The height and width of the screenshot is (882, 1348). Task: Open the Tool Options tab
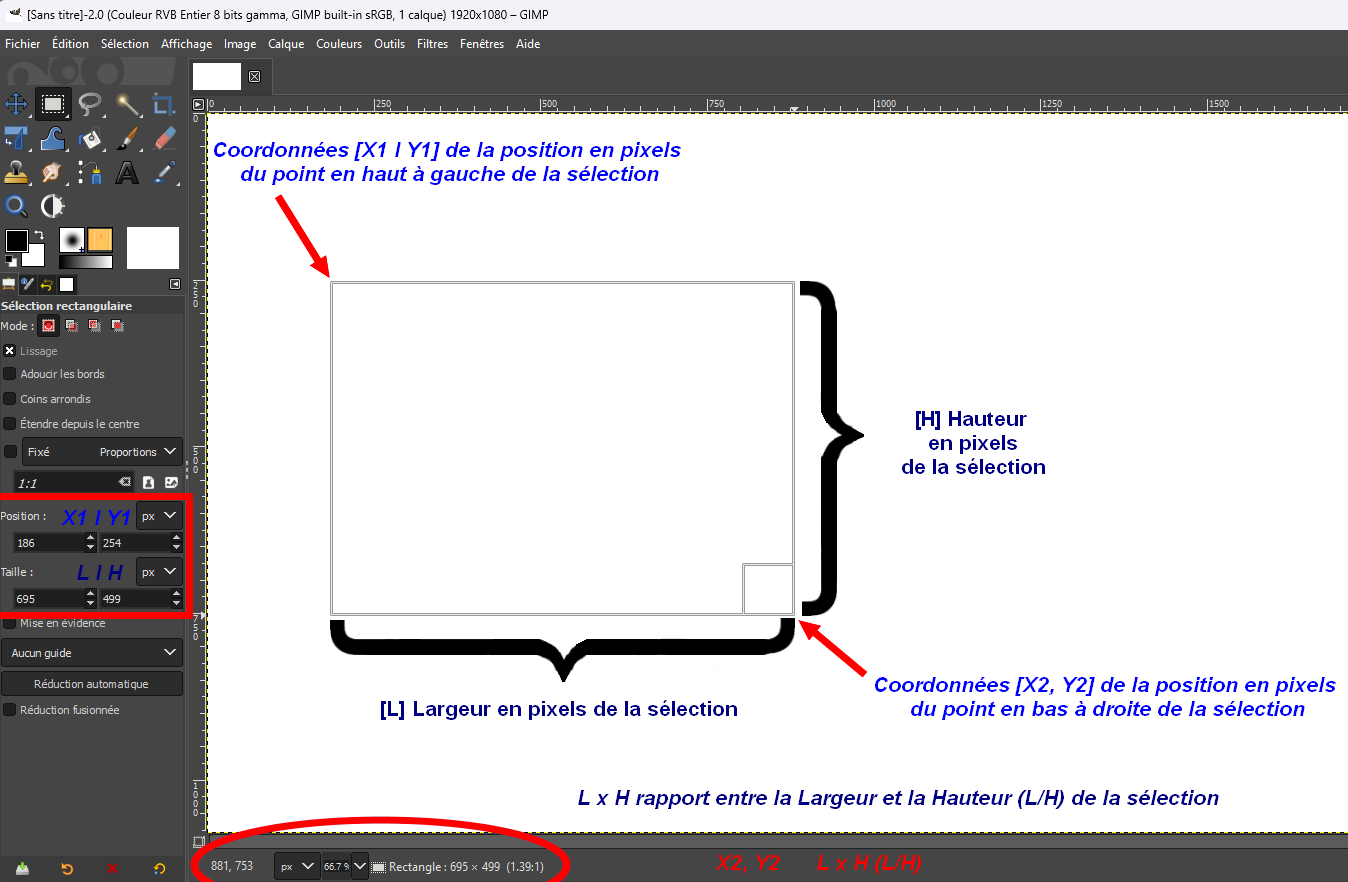click(9, 285)
